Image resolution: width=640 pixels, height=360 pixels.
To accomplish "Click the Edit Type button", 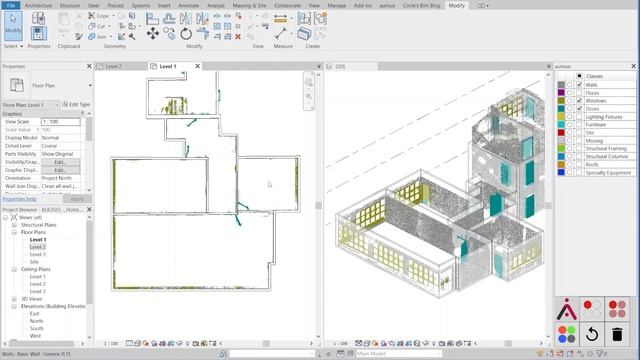I will (x=76, y=104).
